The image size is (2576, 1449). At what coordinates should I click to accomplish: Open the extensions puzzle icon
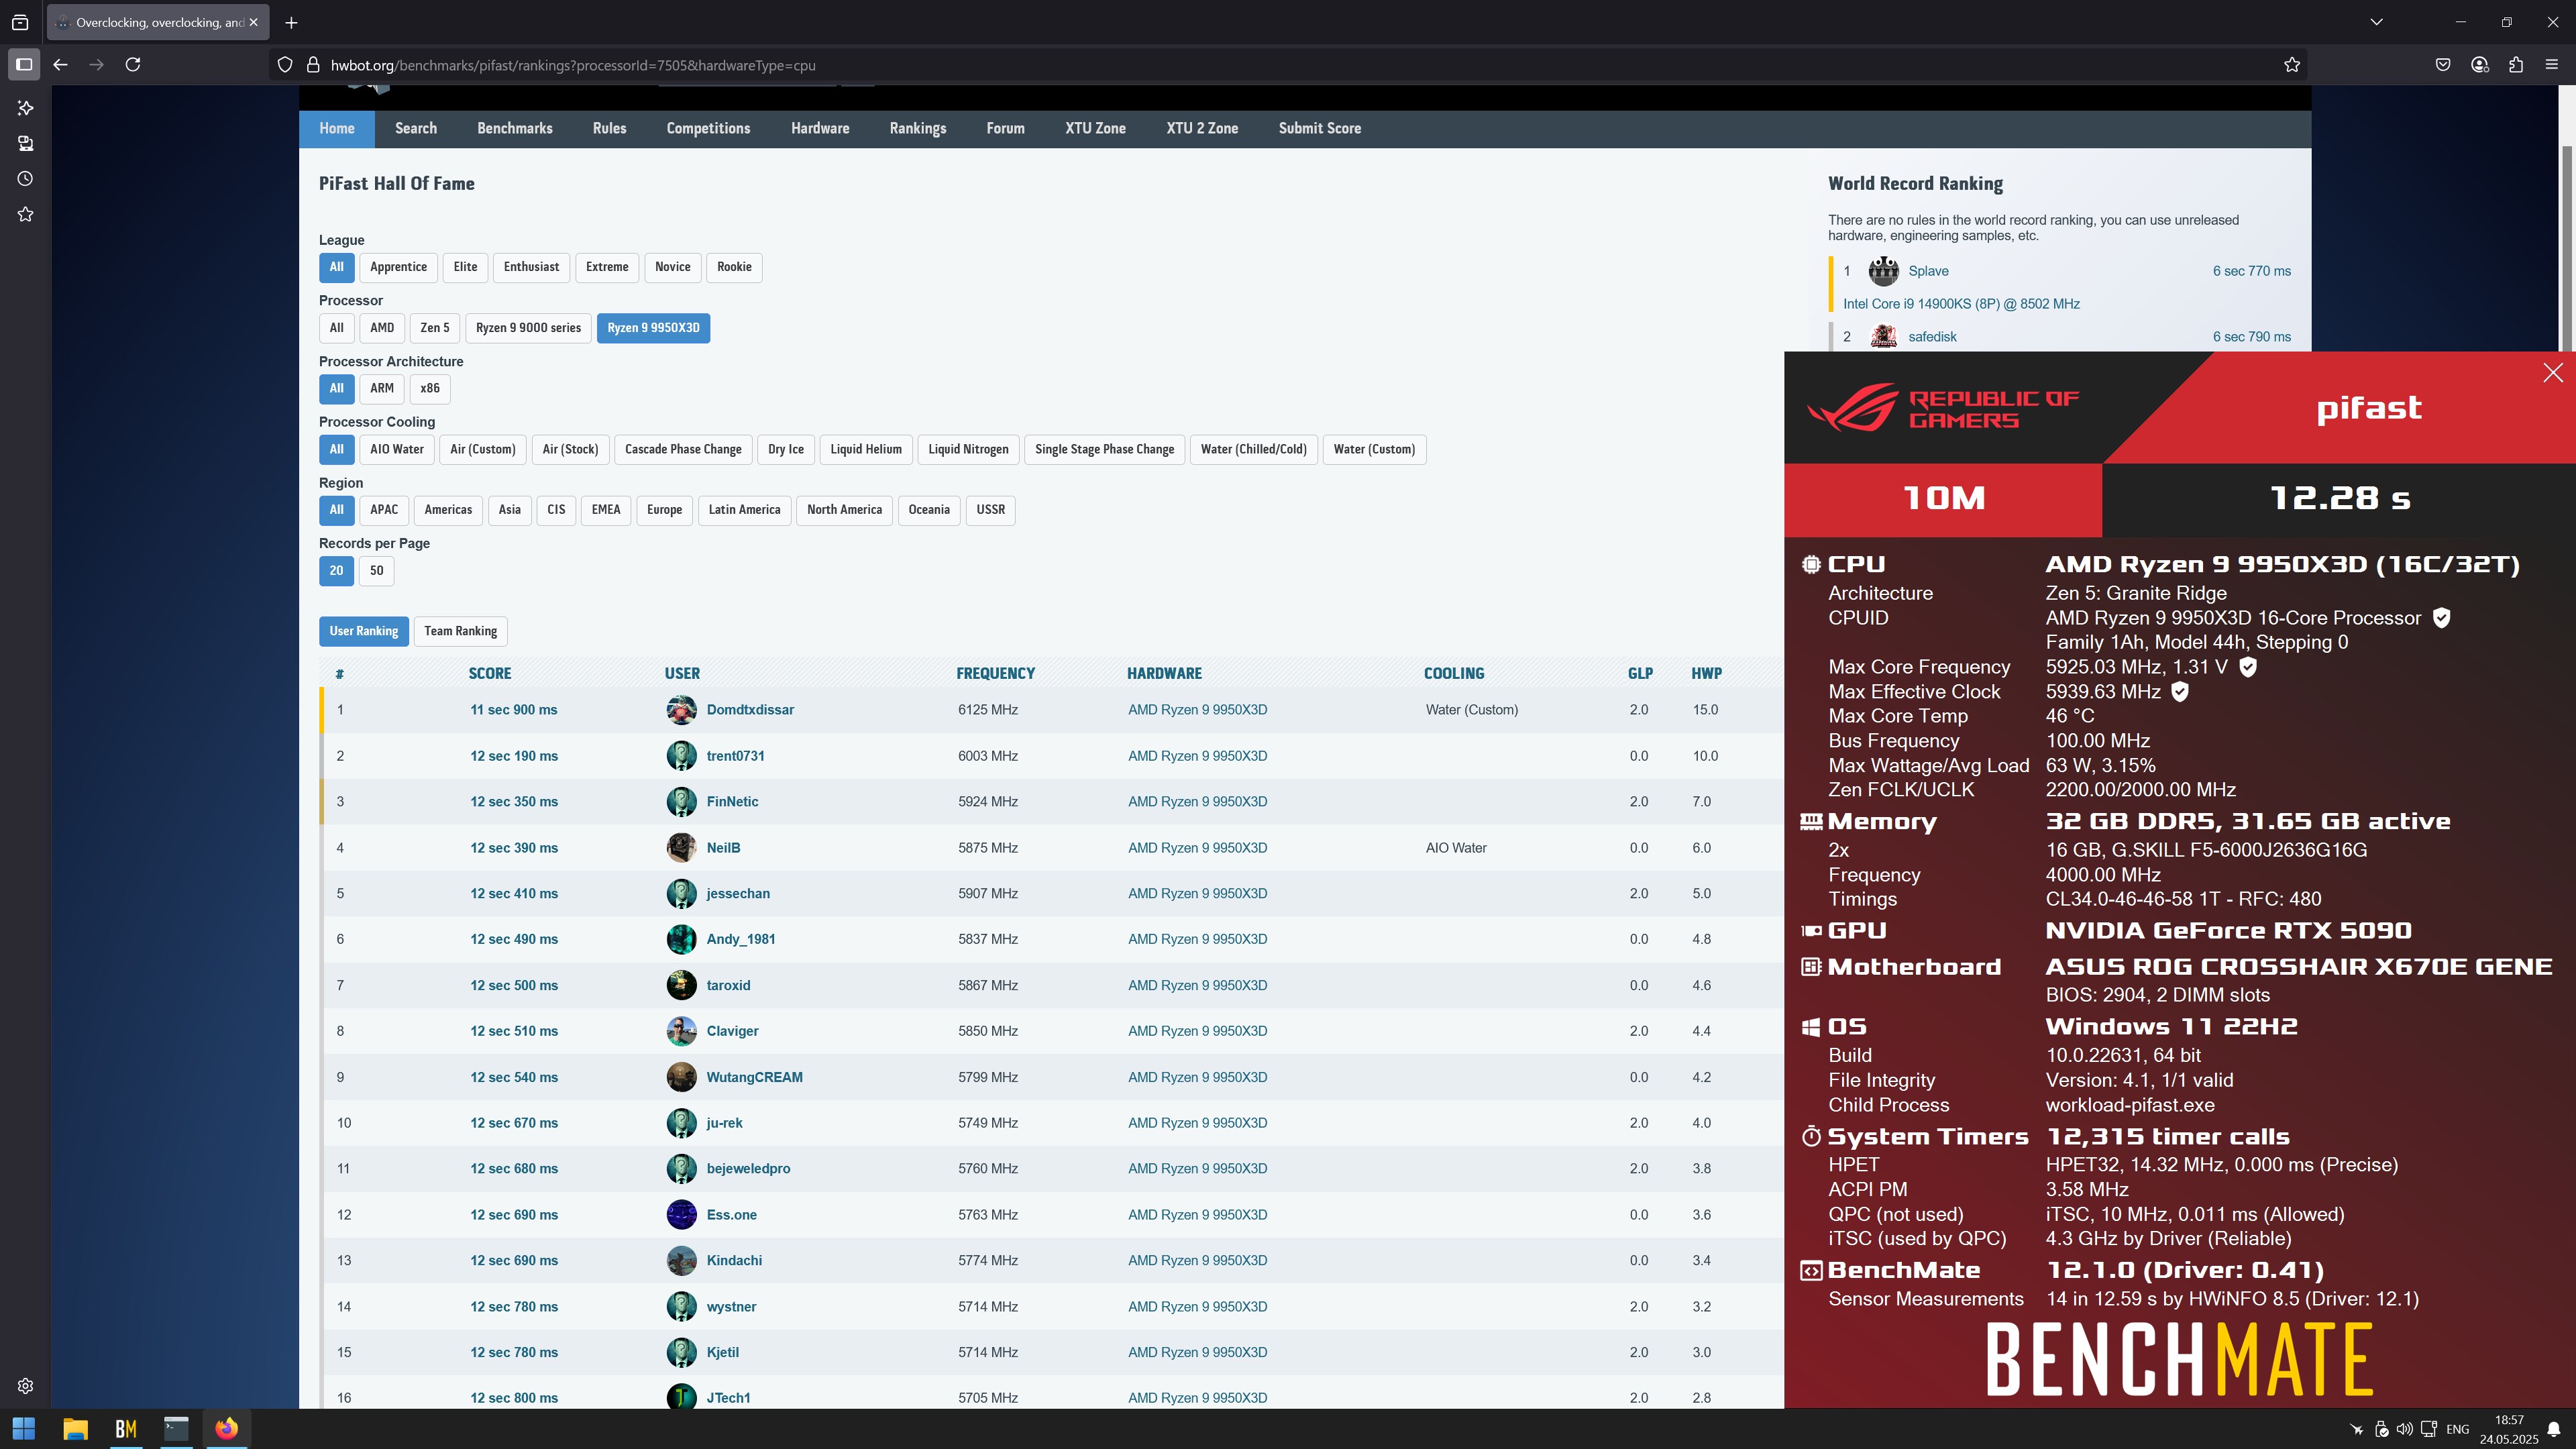2516,65
